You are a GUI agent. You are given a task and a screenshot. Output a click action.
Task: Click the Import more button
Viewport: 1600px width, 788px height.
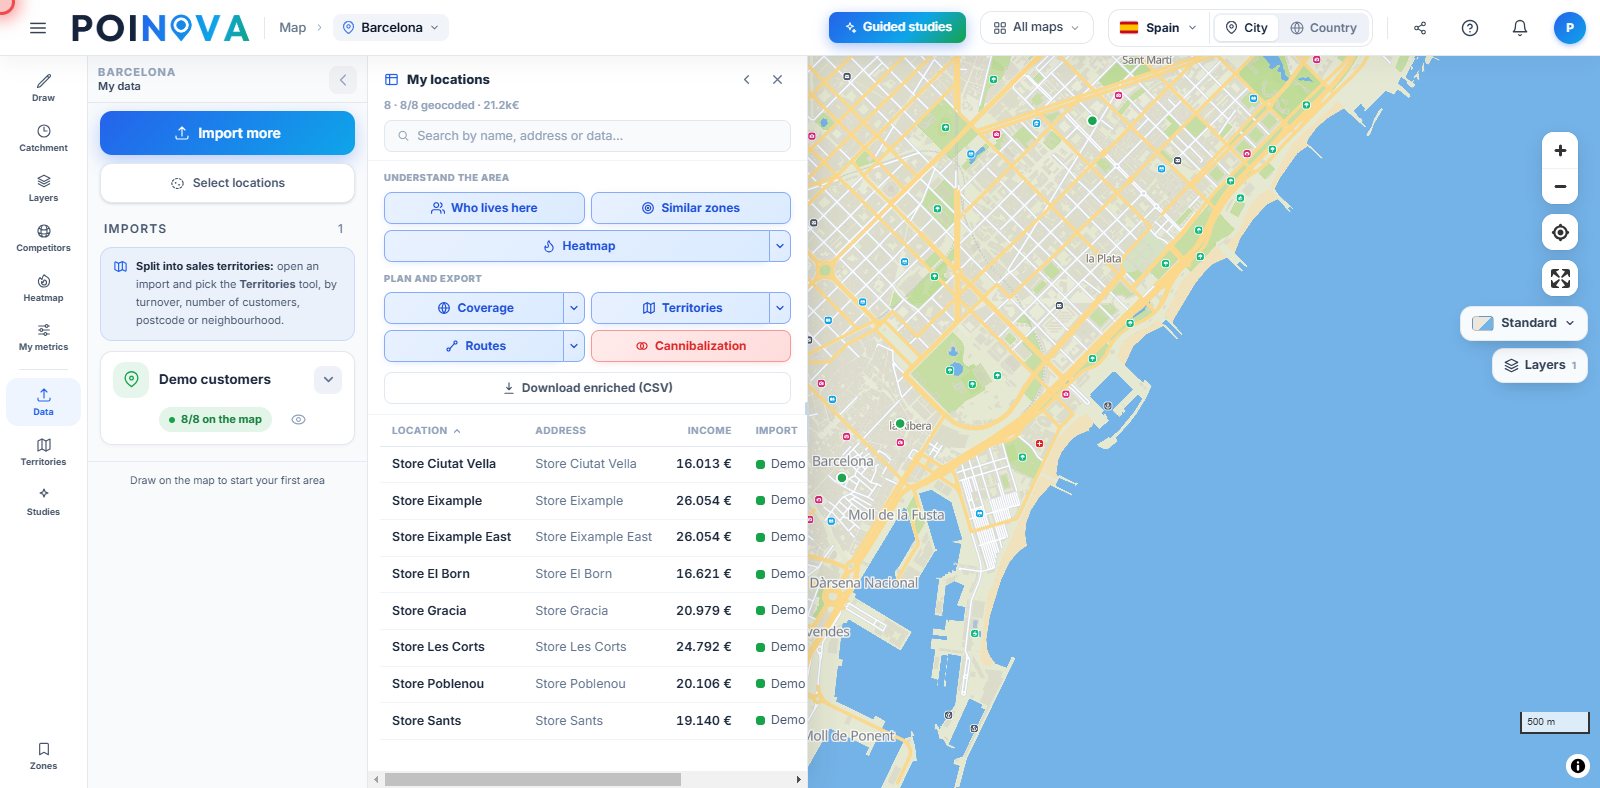tap(227, 133)
